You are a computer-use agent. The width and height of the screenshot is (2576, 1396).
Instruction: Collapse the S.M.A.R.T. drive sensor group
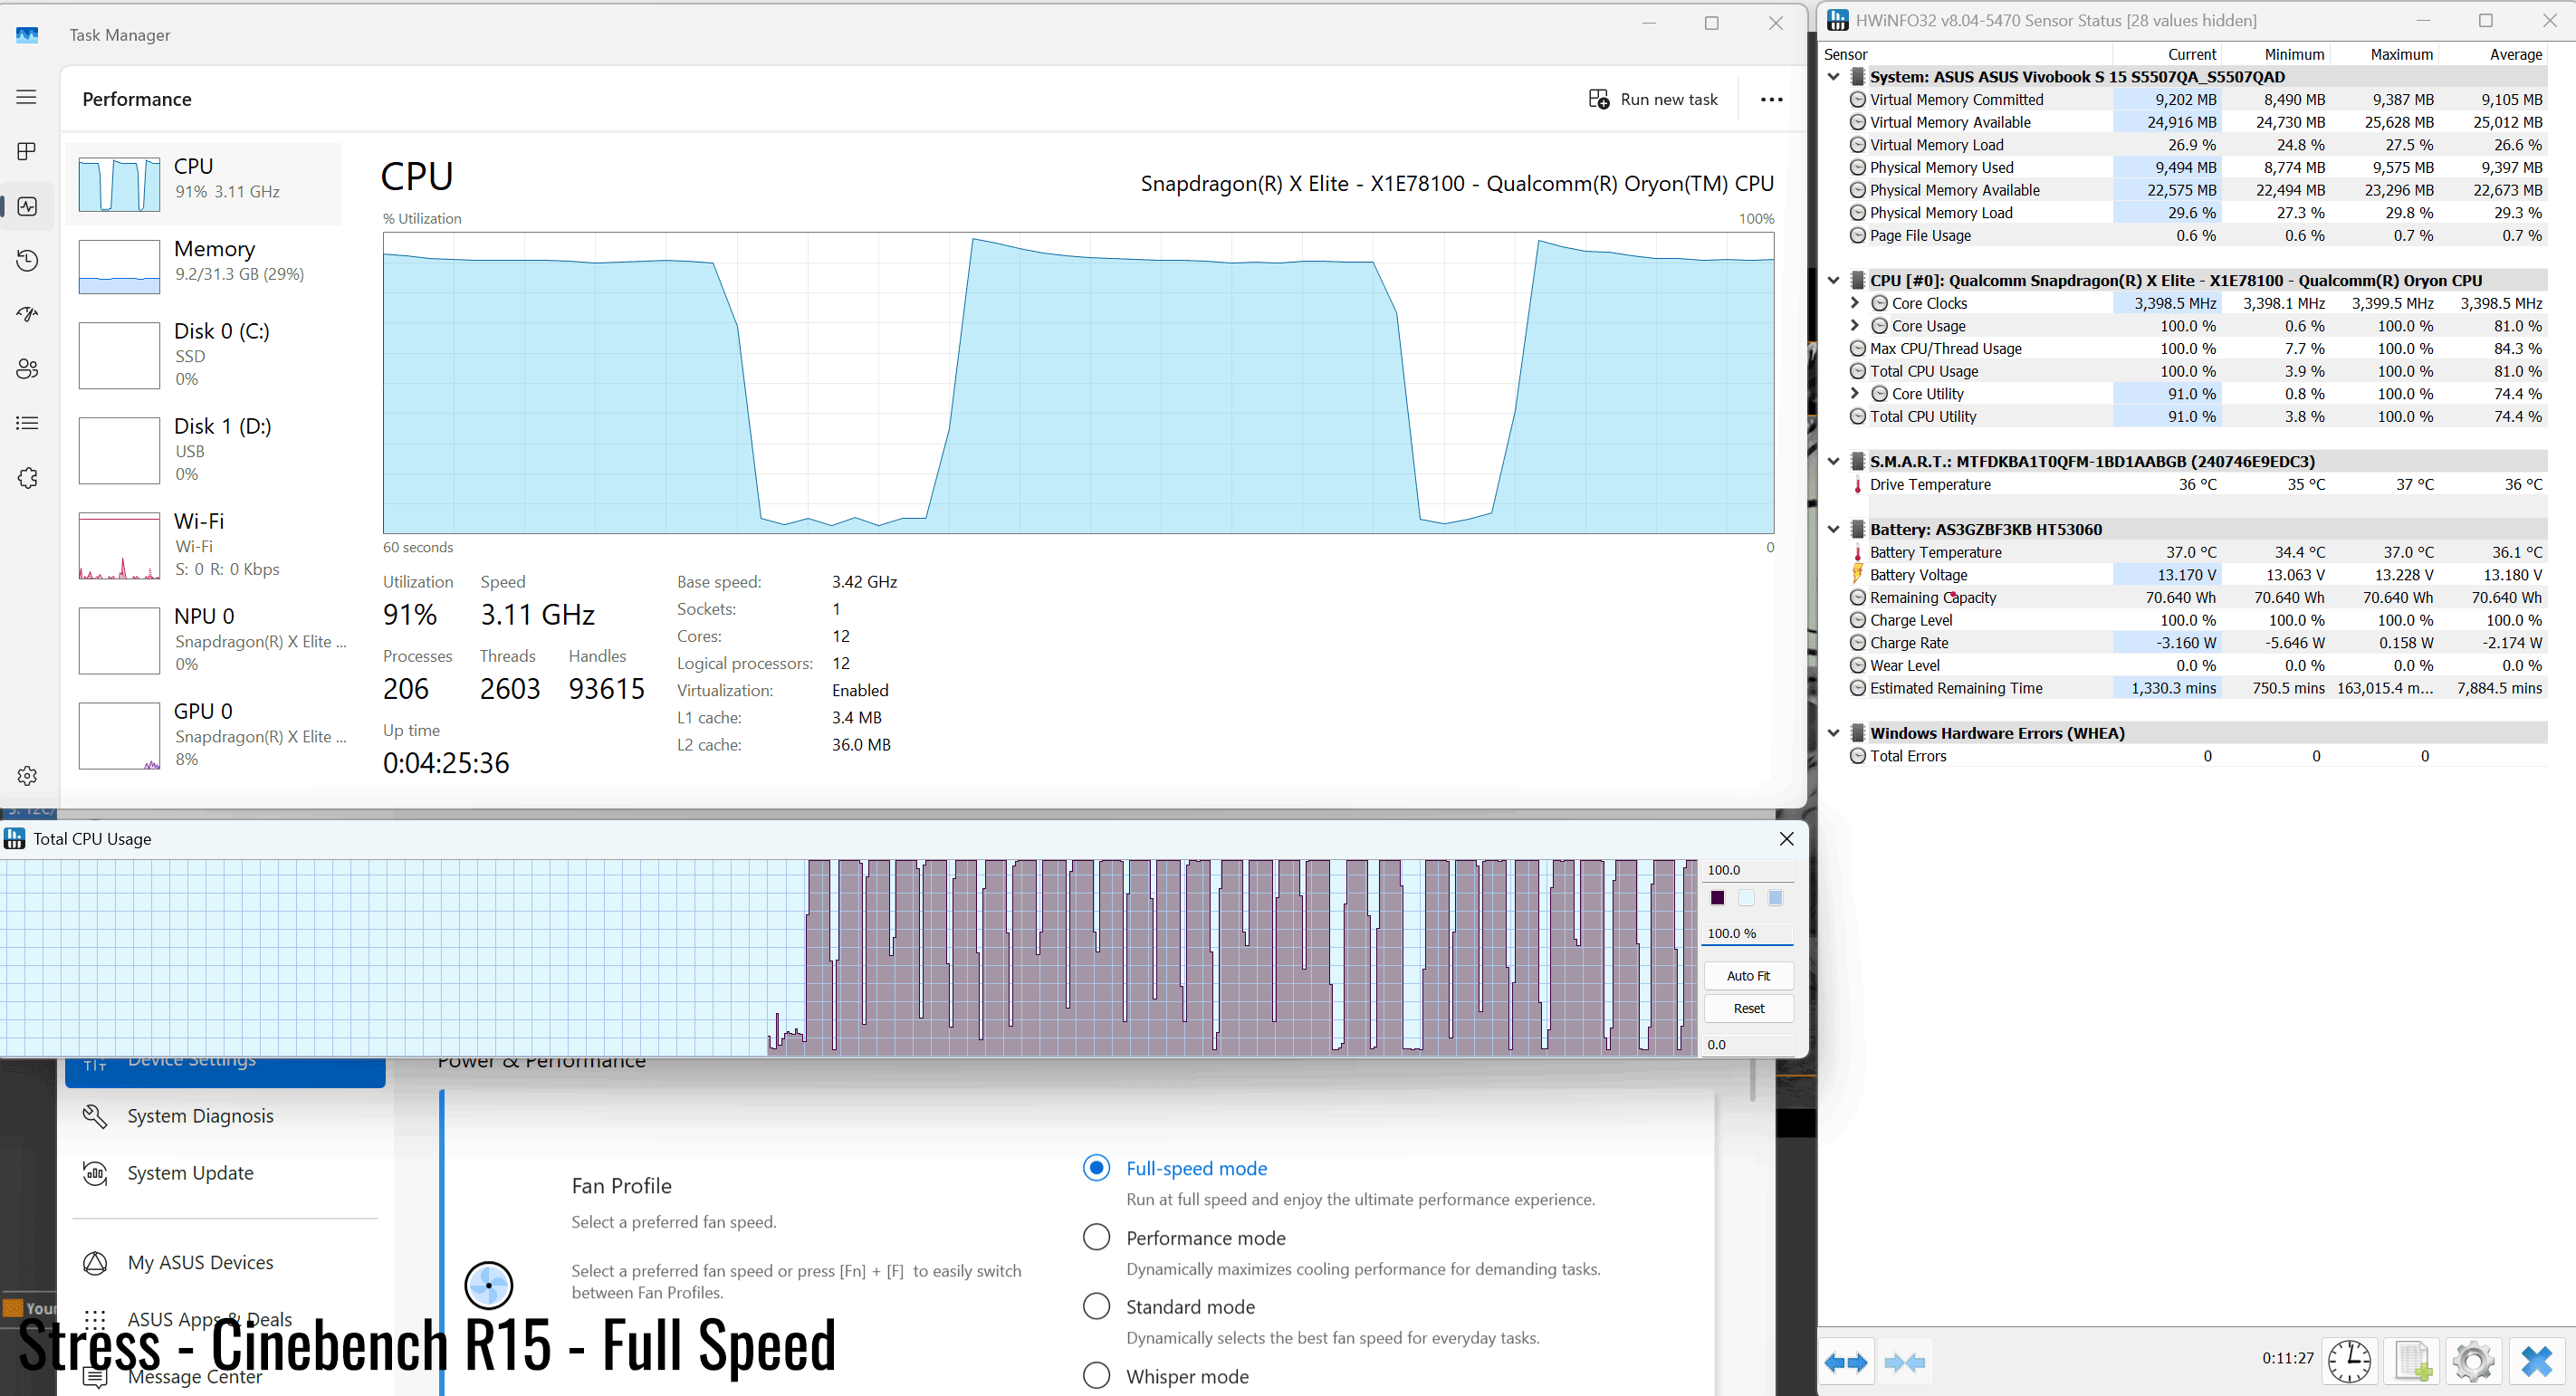[x=1833, y=462]
